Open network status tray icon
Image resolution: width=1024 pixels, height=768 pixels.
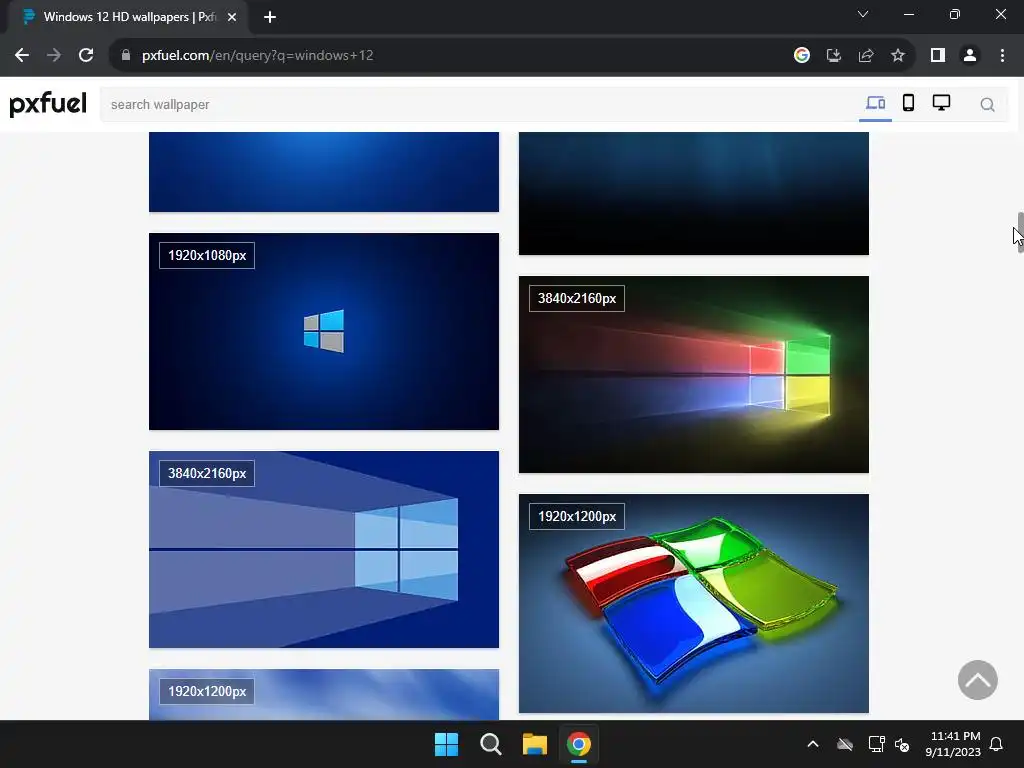click(x=876, y=744)
